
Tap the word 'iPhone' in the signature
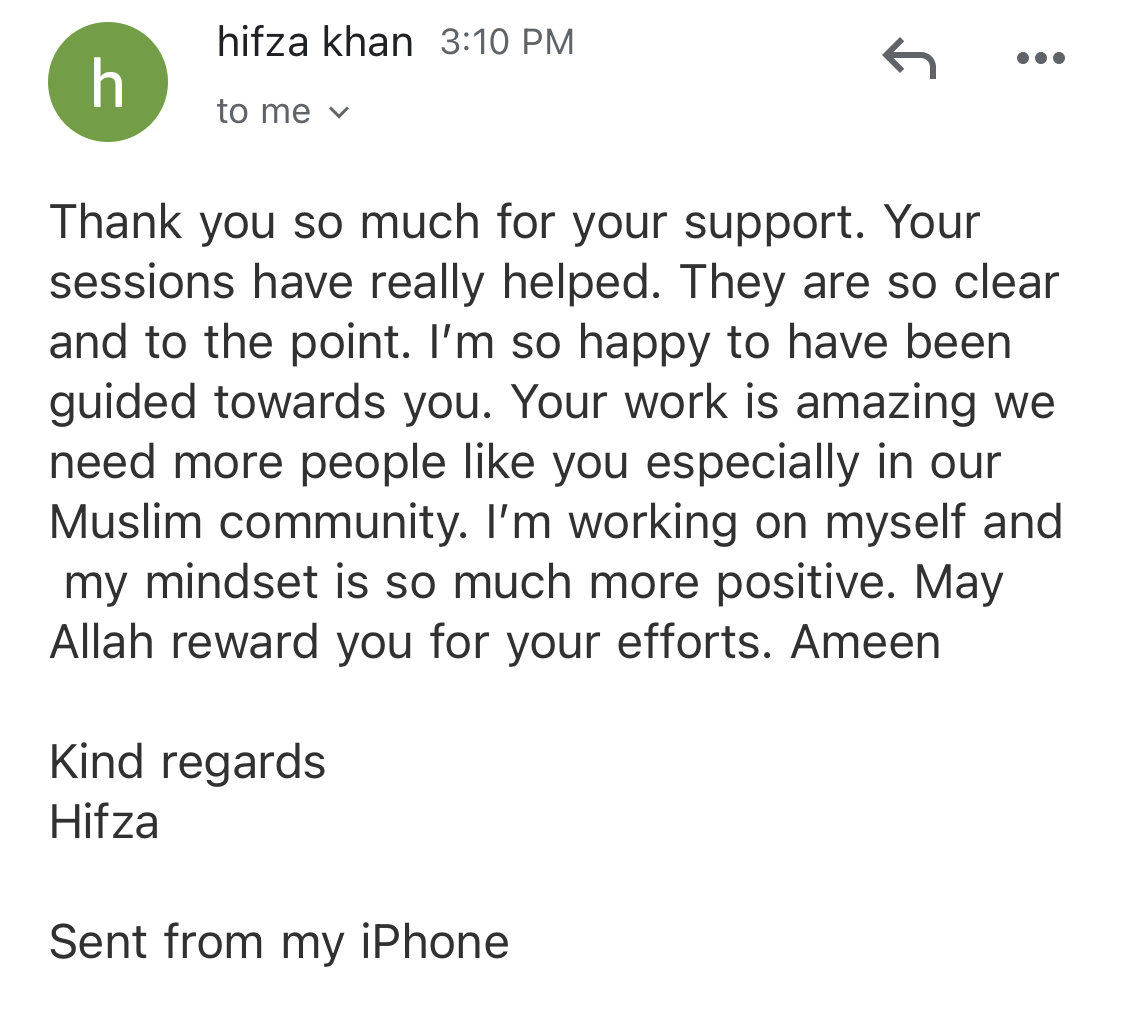click(x=435, y=941)
